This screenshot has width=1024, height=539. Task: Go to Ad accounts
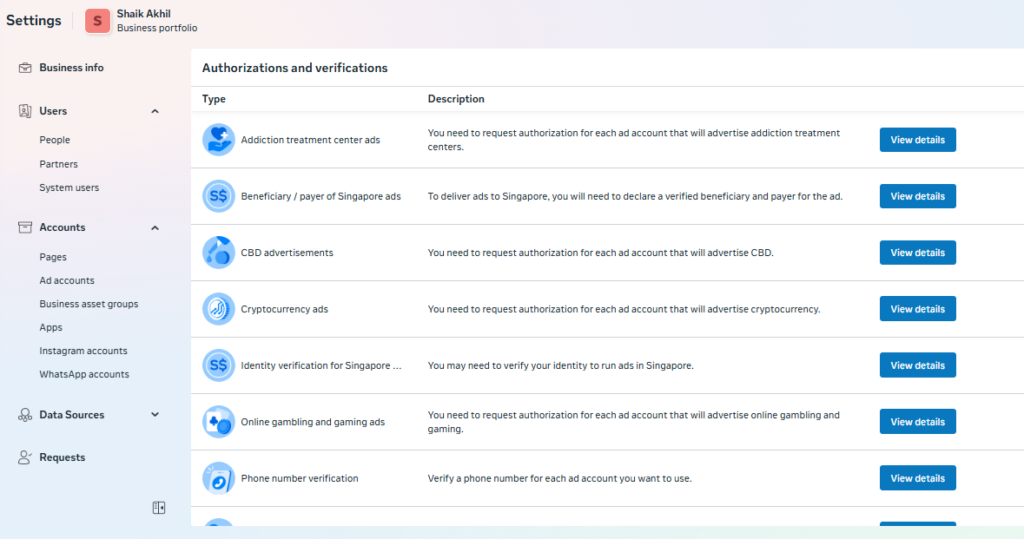coord(67,281)
